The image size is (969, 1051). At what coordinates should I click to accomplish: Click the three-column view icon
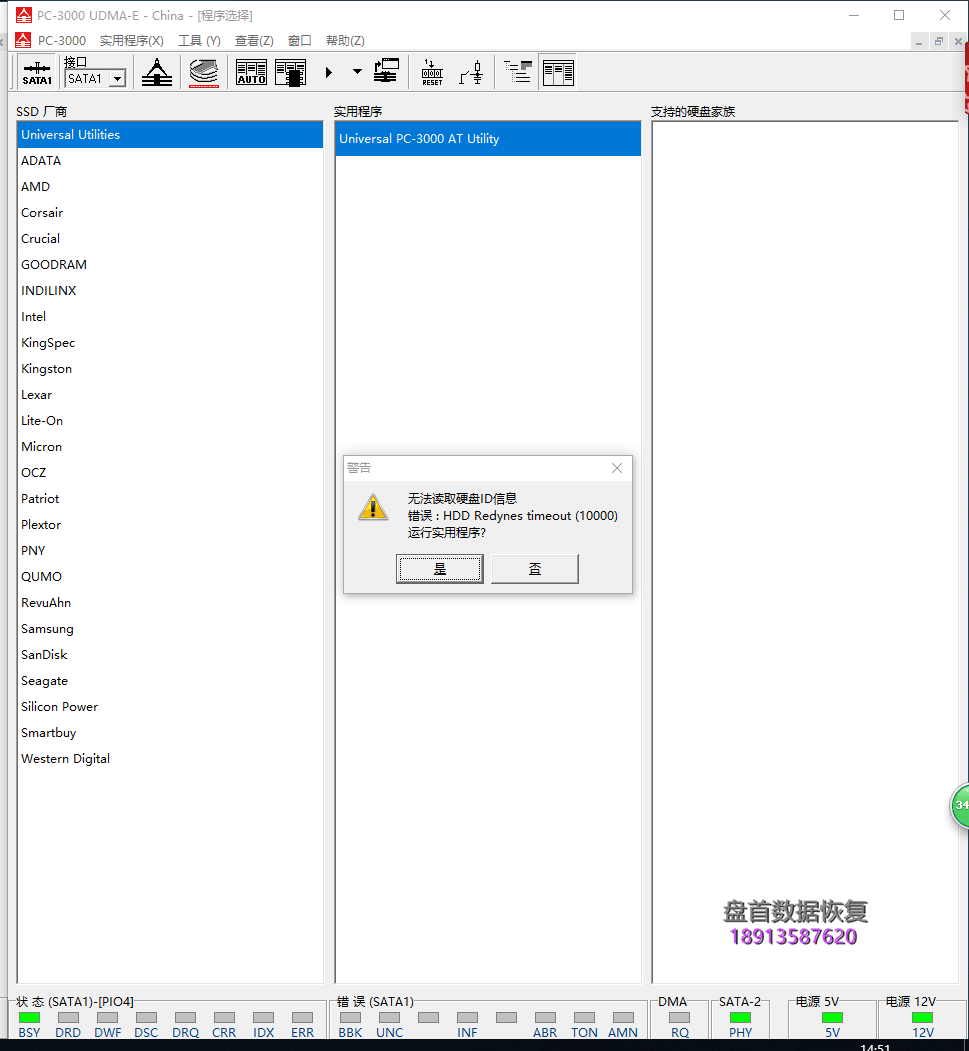[558, 72]
